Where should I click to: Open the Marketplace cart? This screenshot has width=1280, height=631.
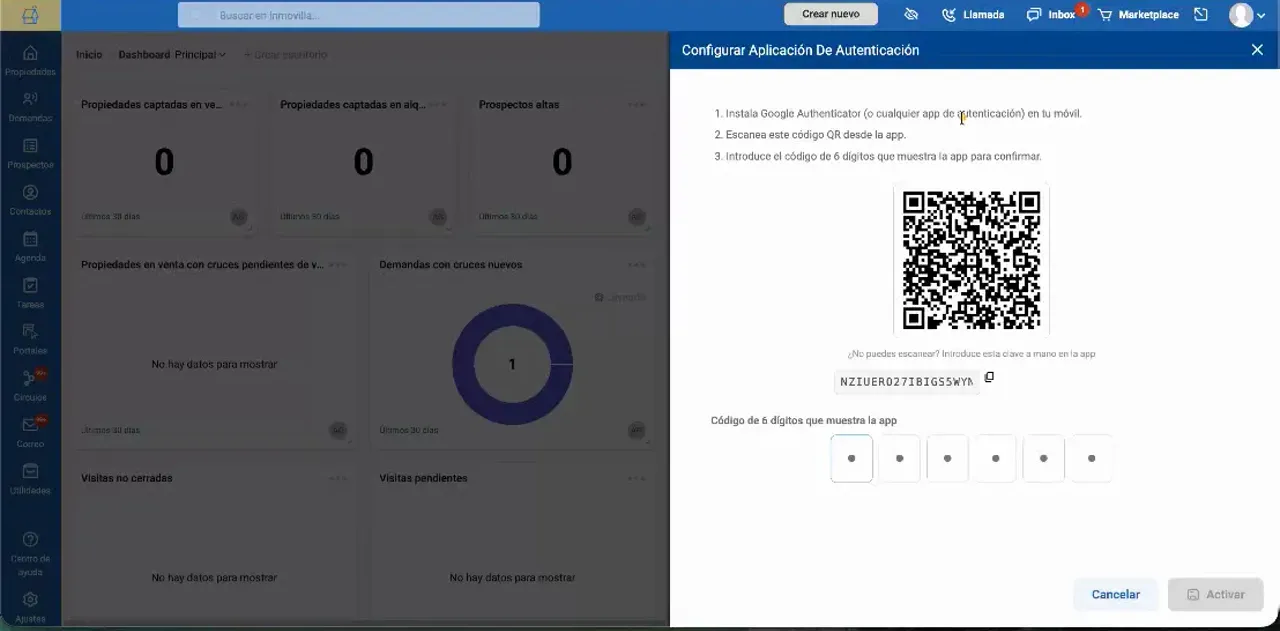tap(1138, 15)
